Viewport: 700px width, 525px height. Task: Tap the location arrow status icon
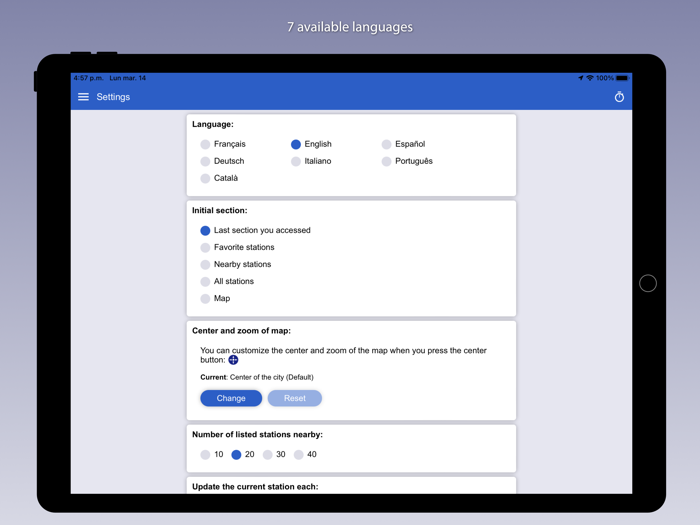pos(580,78)
